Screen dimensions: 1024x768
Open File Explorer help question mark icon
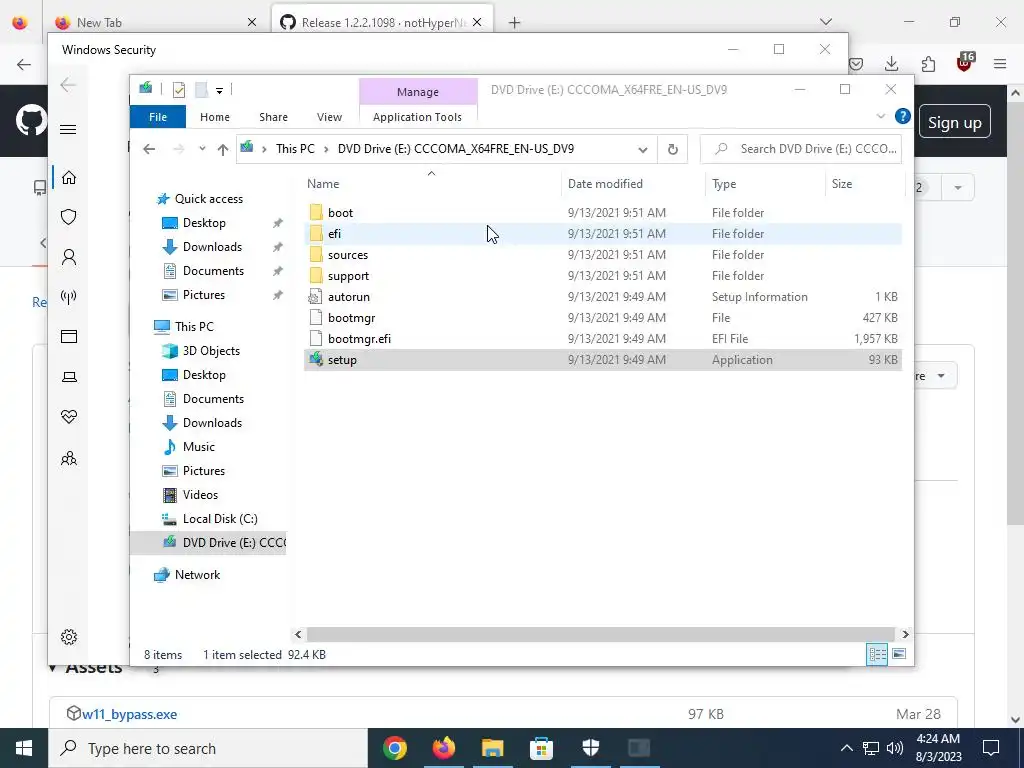tap(903, 116)
